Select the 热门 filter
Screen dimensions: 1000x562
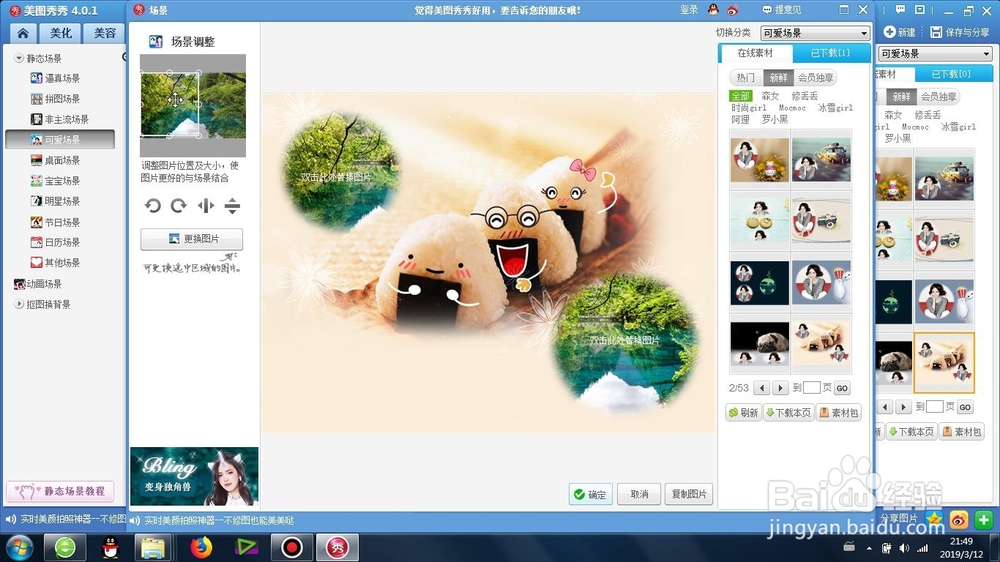tap(746, 78)
